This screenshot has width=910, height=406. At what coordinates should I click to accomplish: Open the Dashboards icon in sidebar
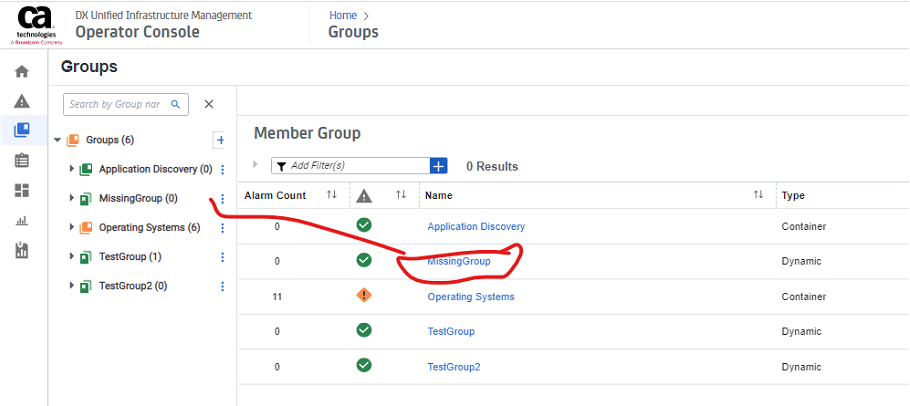22,190
